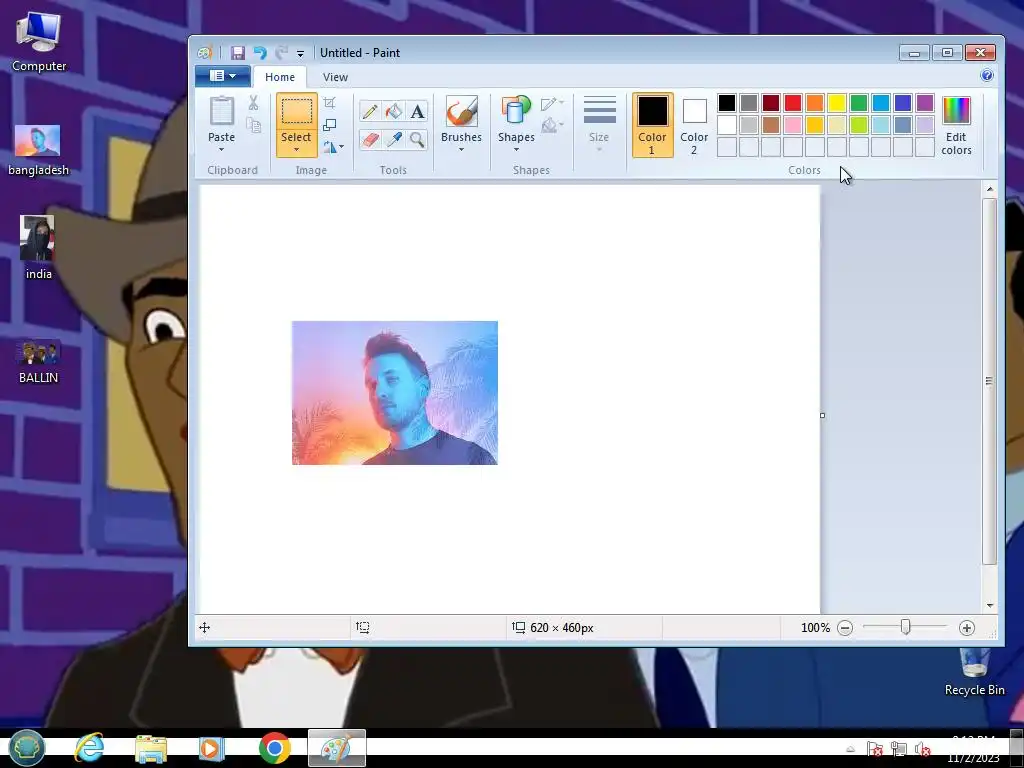Screen dimensions: 1024x768
Task: Pick the yellow color swatch
Action: click(837, 103)
